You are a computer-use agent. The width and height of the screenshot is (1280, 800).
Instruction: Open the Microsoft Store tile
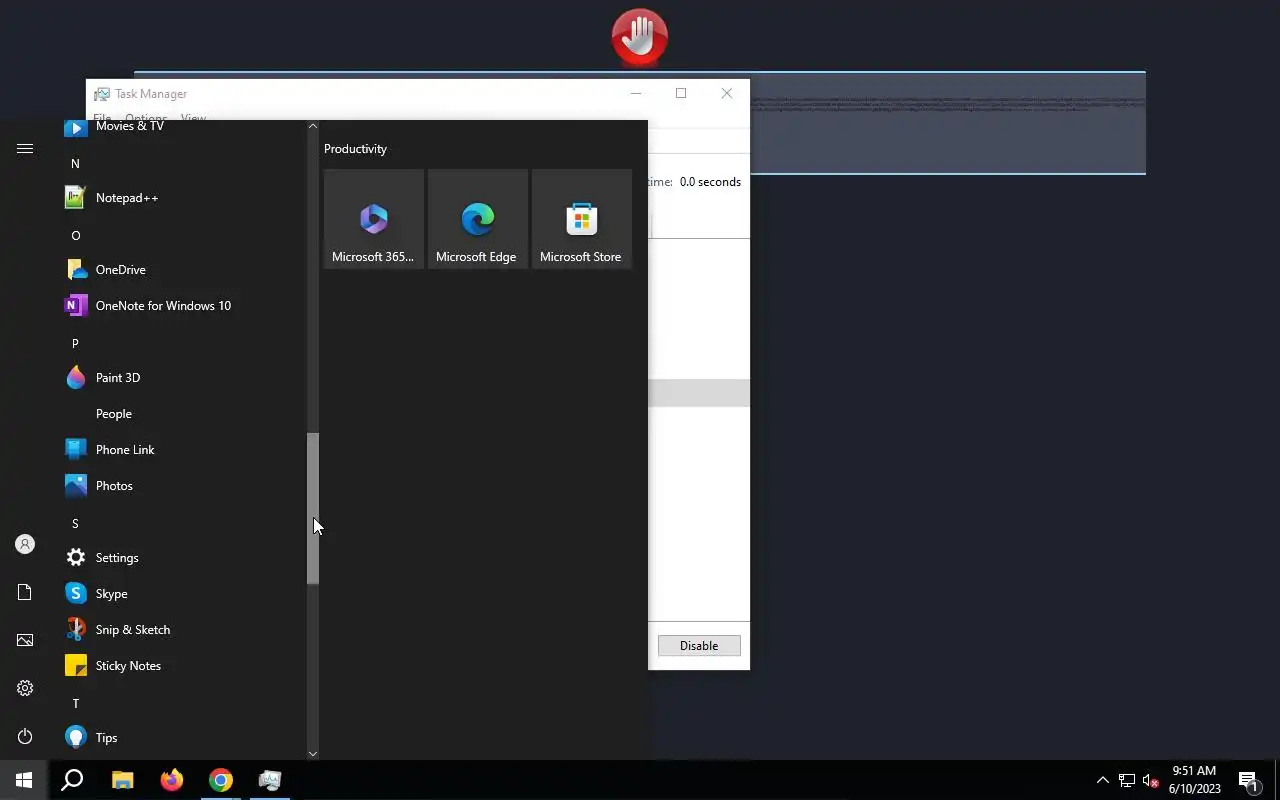(582, 219)
